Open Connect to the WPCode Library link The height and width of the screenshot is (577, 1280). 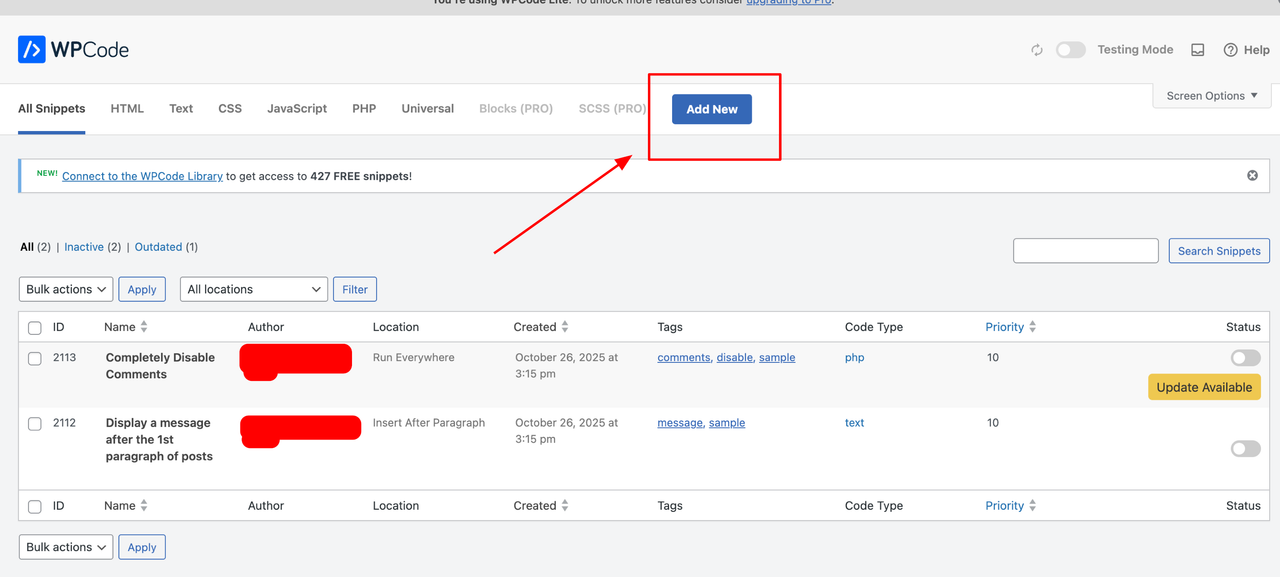142,176
